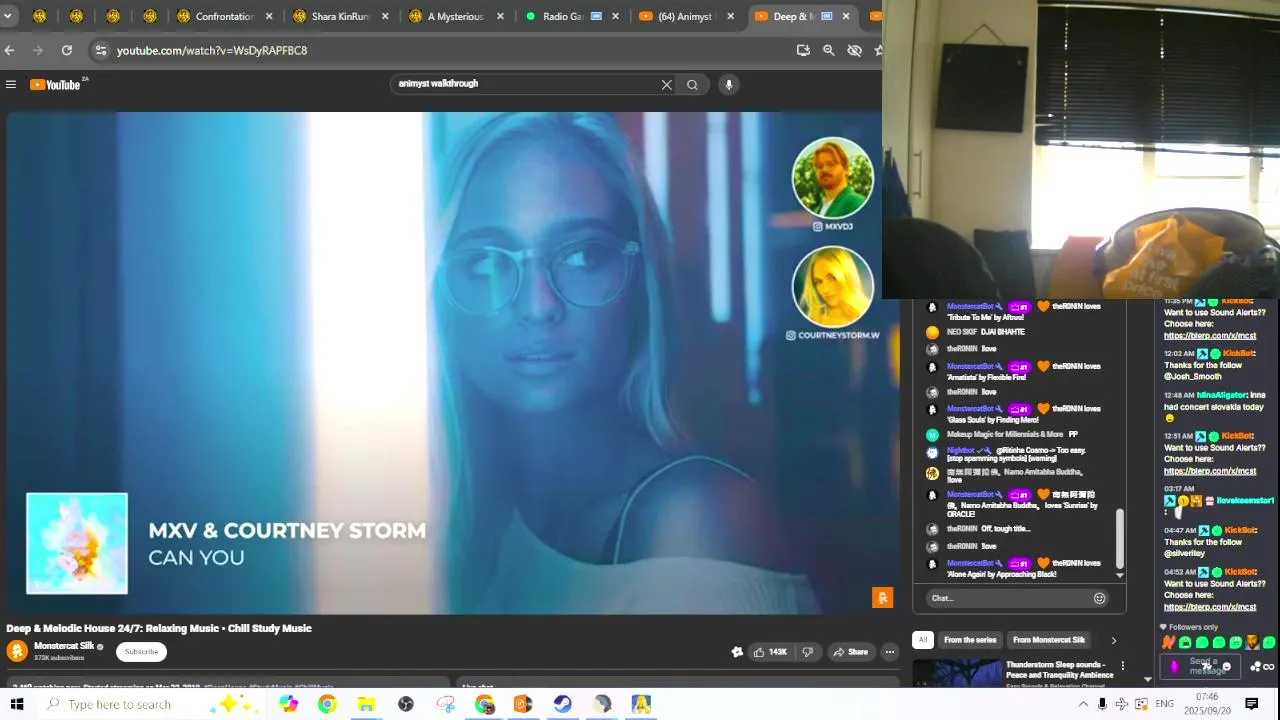Click "Followers only" label in Kick chat

[1193, 627]
